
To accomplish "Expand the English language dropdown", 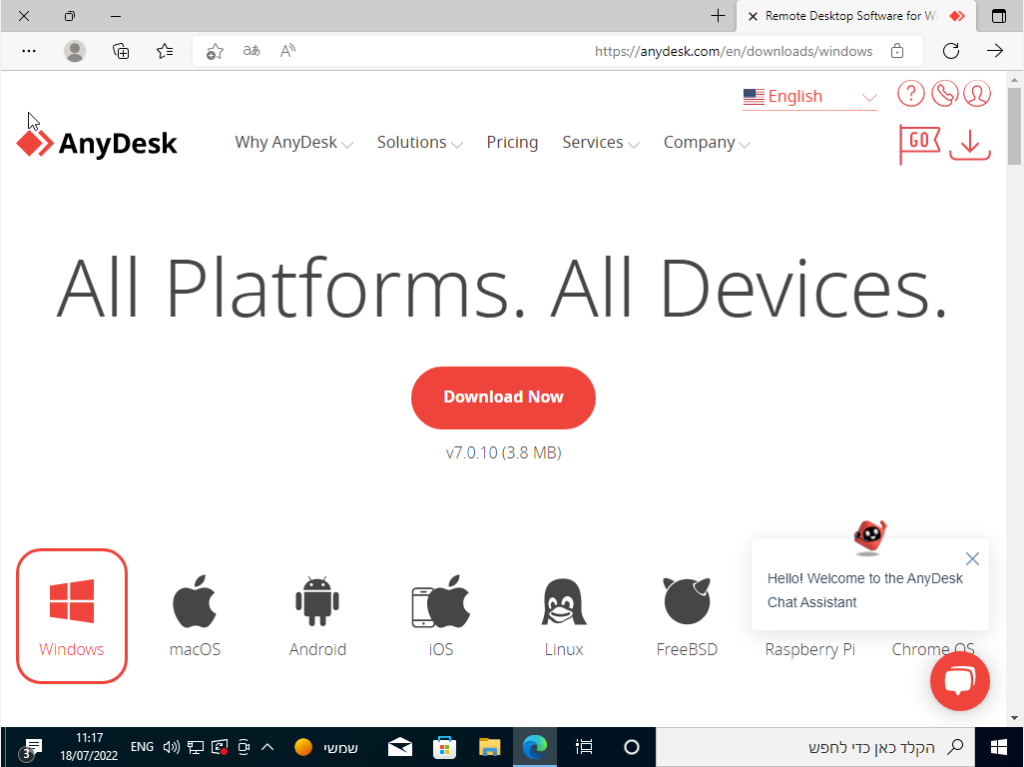I will 810,97.
